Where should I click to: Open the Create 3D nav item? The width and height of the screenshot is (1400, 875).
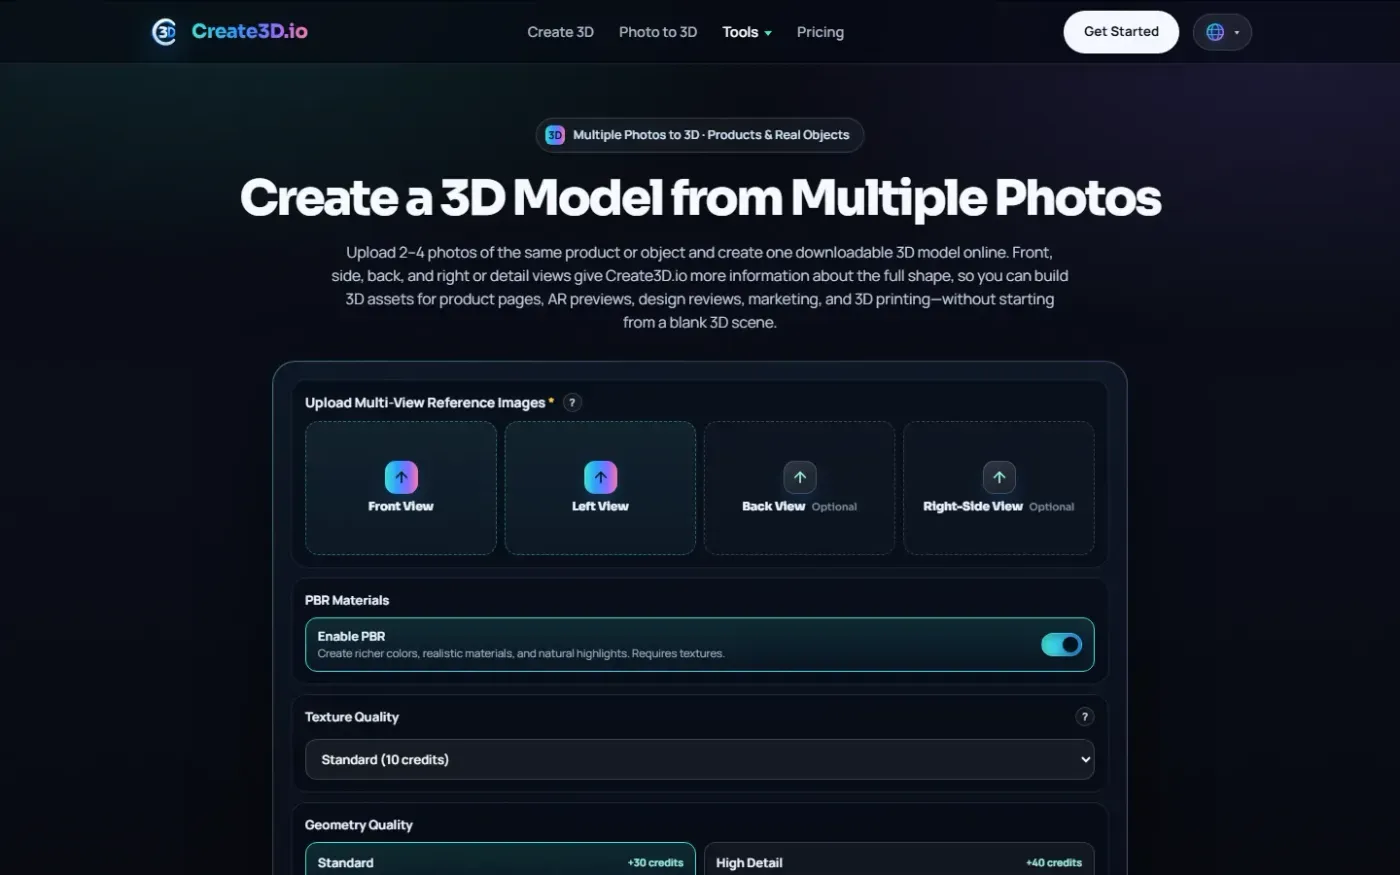click(x=560, y=32)
